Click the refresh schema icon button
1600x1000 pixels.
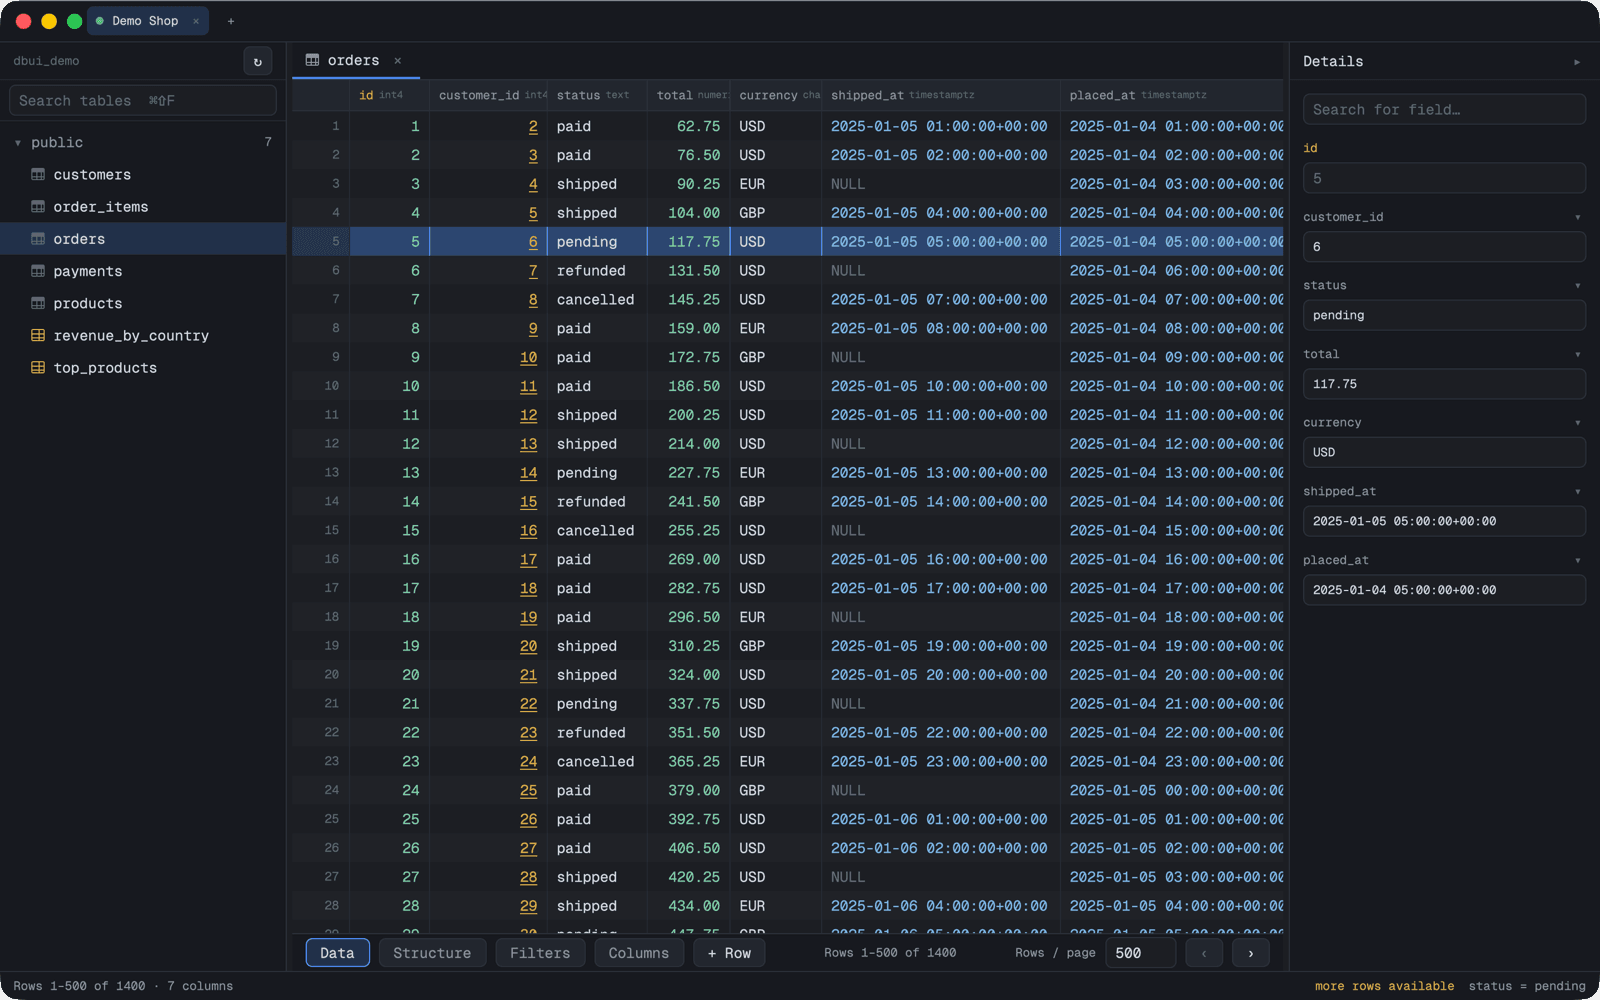tap(257, 61)
